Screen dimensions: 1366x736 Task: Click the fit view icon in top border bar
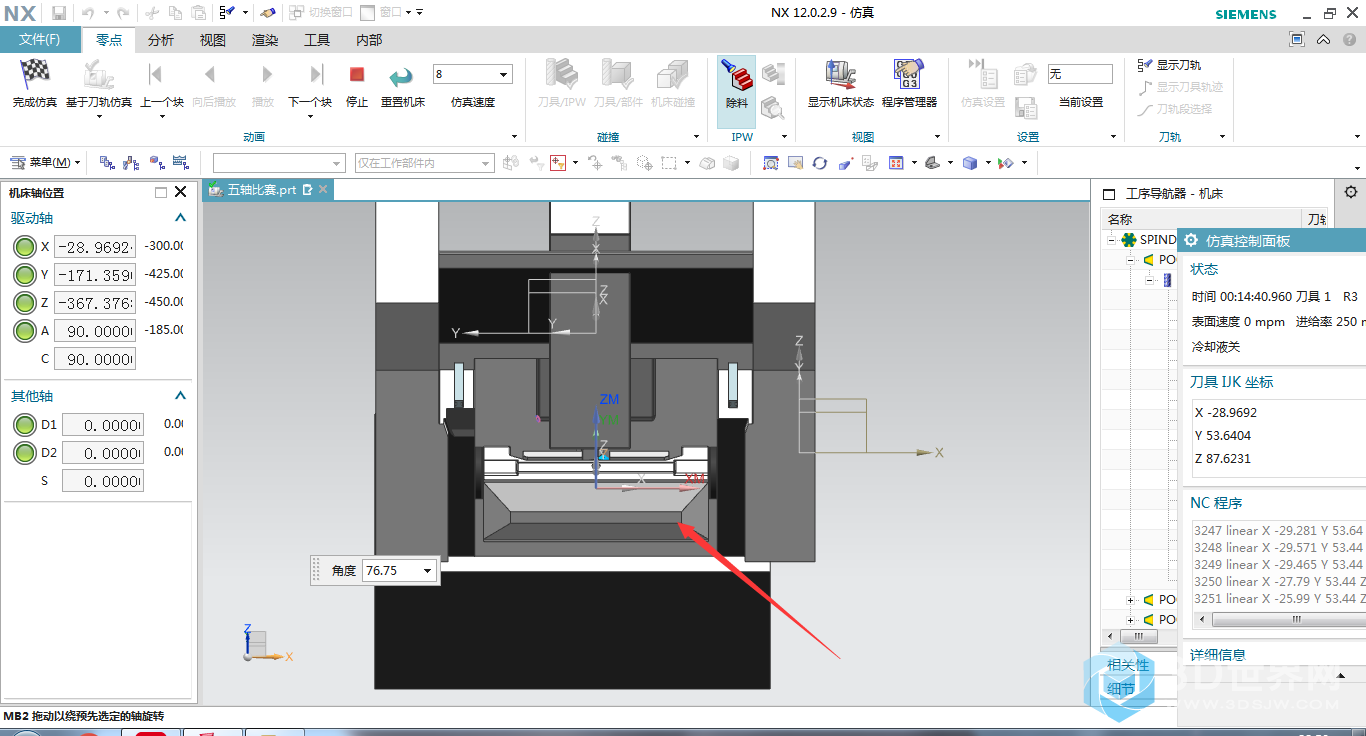pos(771,163)
